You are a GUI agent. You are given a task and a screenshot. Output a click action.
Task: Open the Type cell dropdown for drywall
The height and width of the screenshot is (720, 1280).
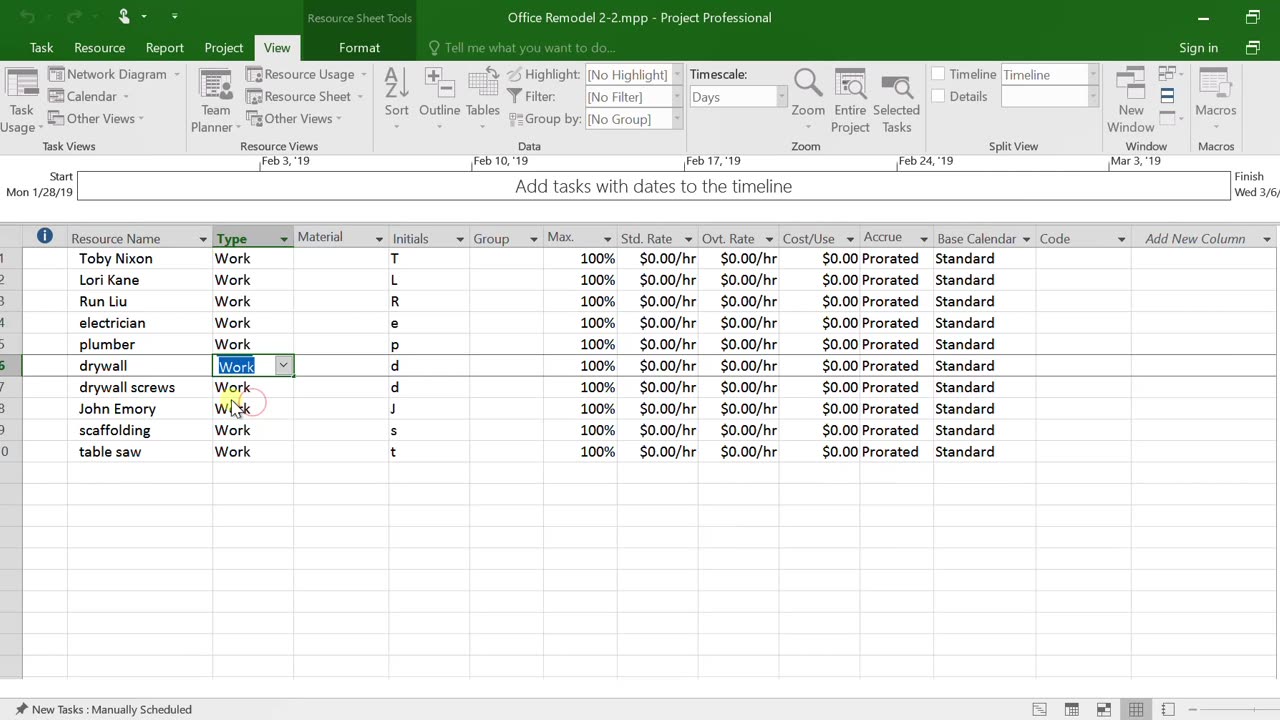tap(283, 365)
